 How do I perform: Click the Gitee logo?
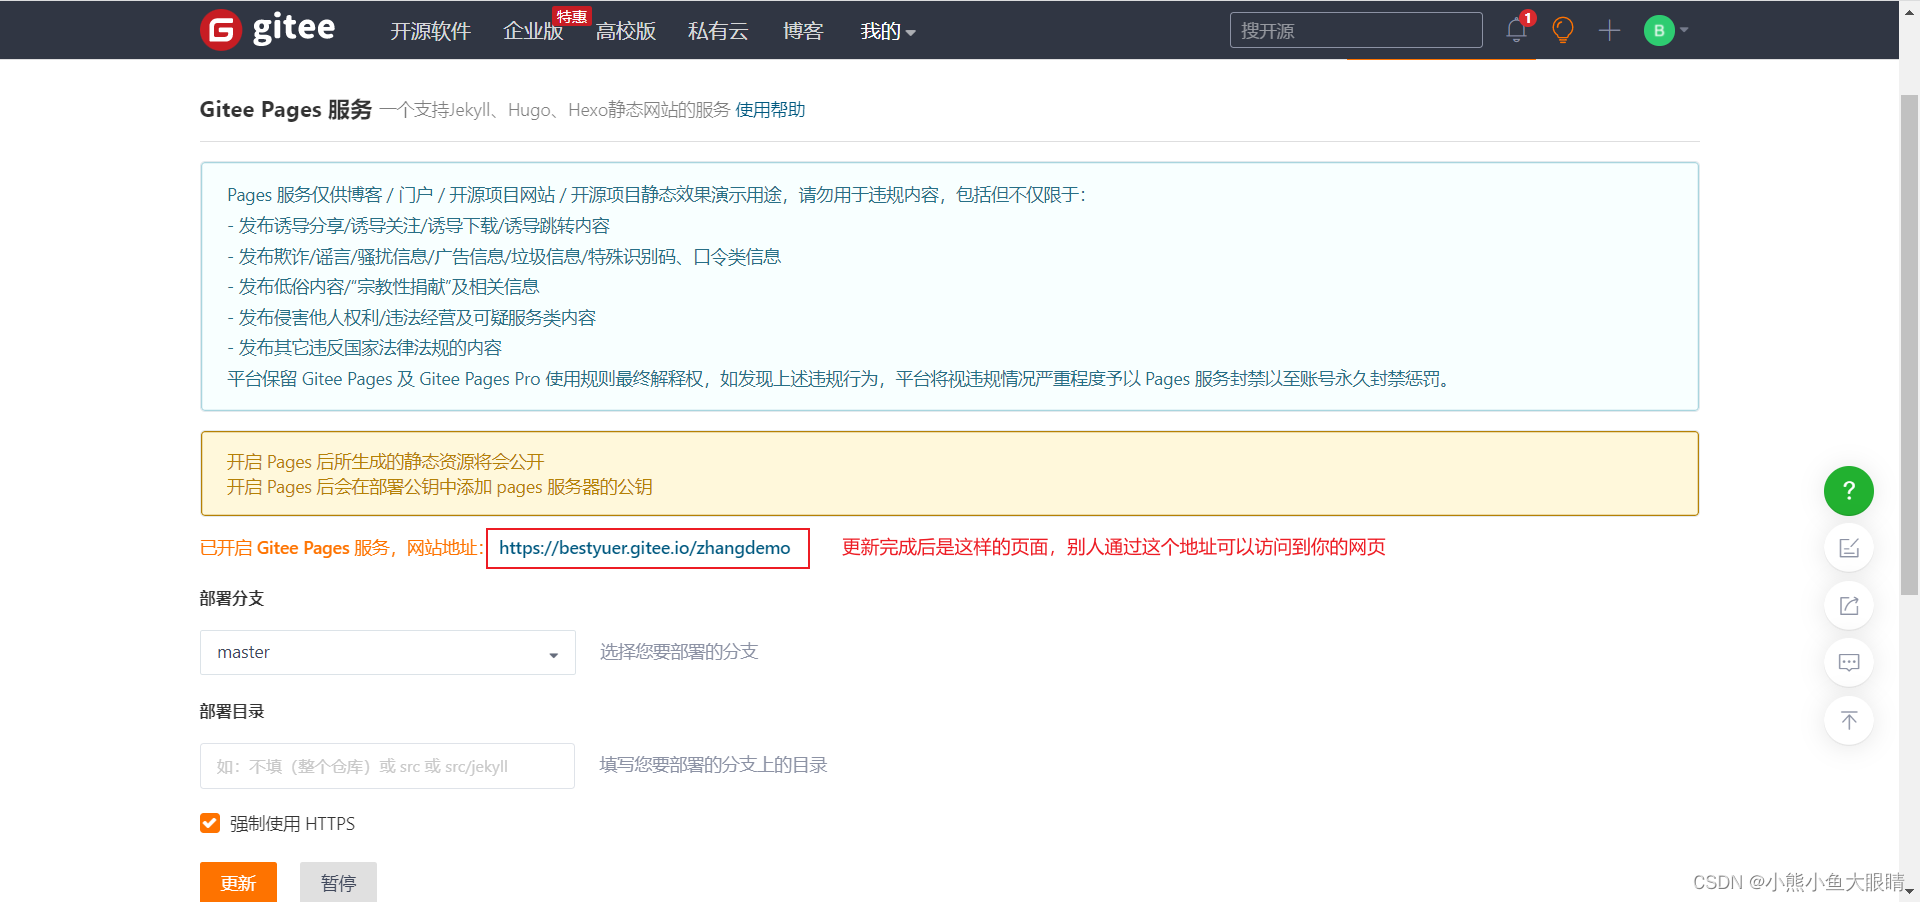[268, 29]
